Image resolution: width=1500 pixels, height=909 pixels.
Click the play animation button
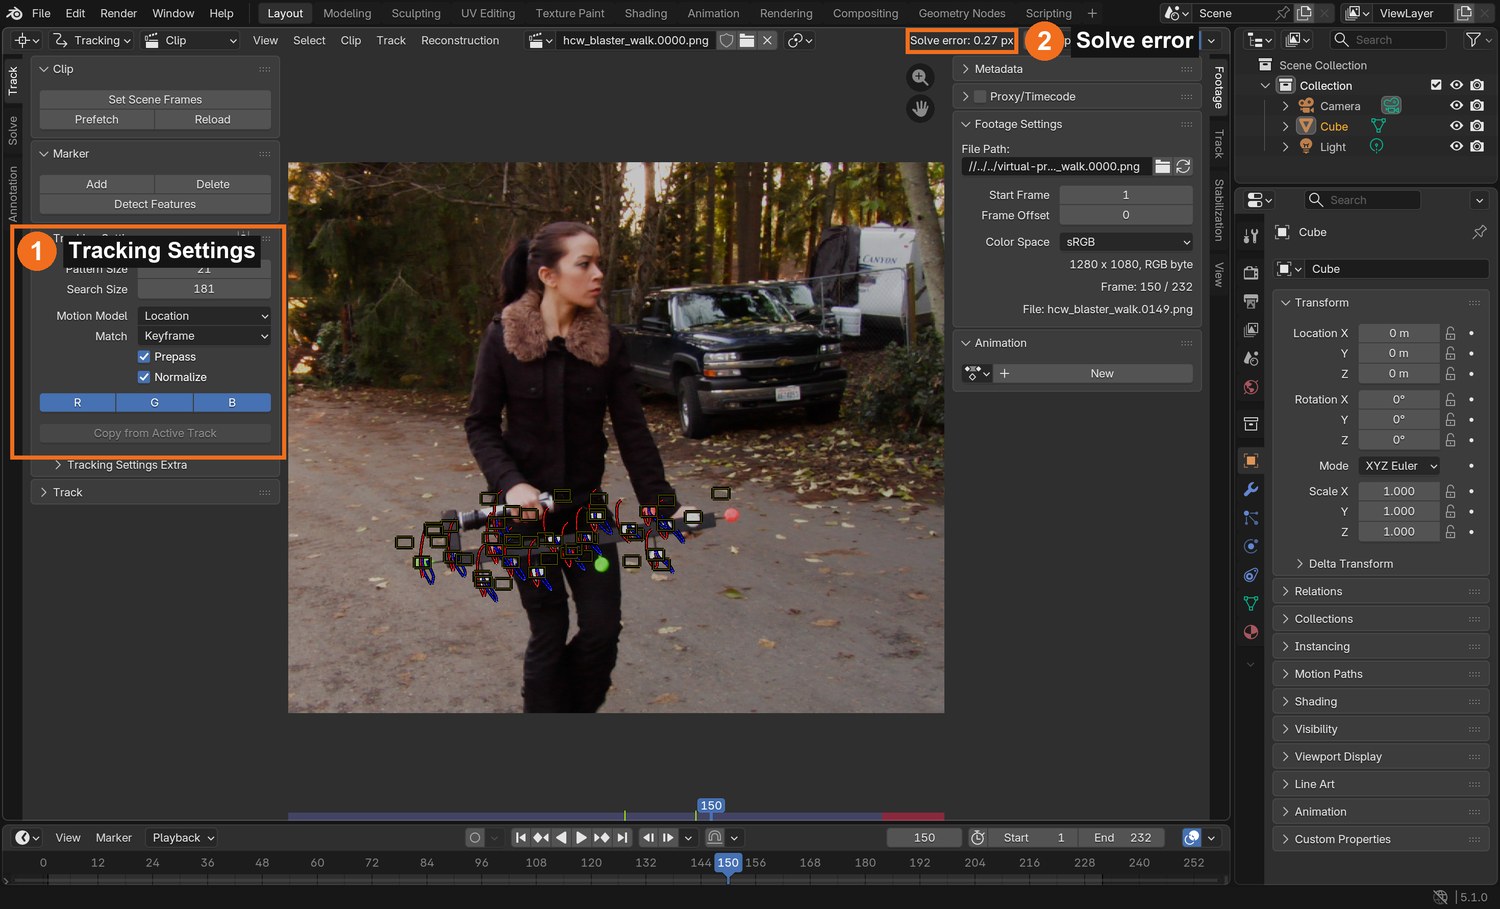pyautogui.click(x=581, y=838)
